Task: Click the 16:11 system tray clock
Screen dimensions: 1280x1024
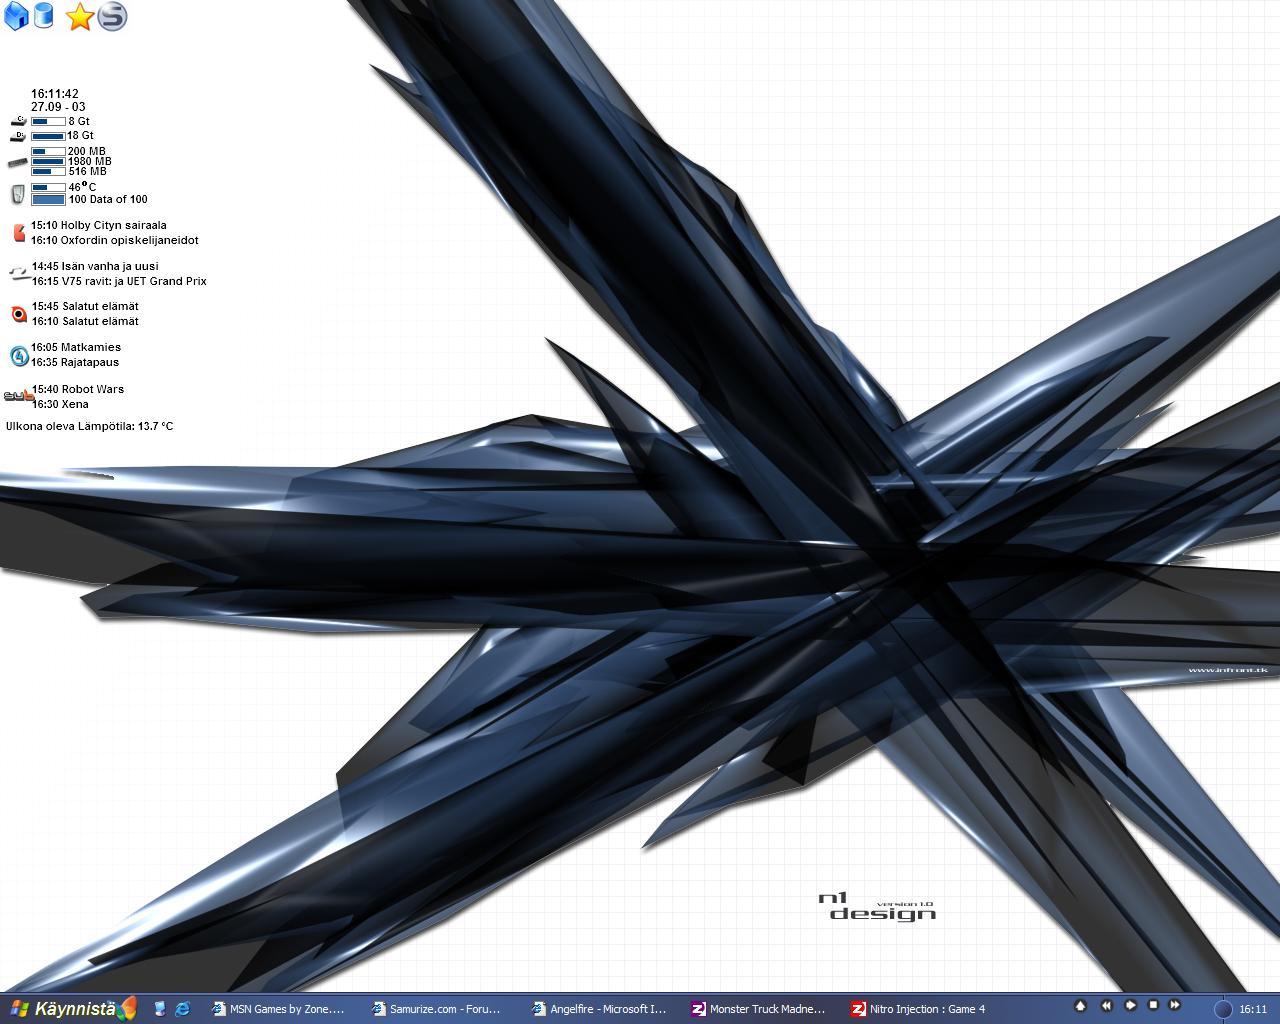Action: (x=1253, y=1009)
